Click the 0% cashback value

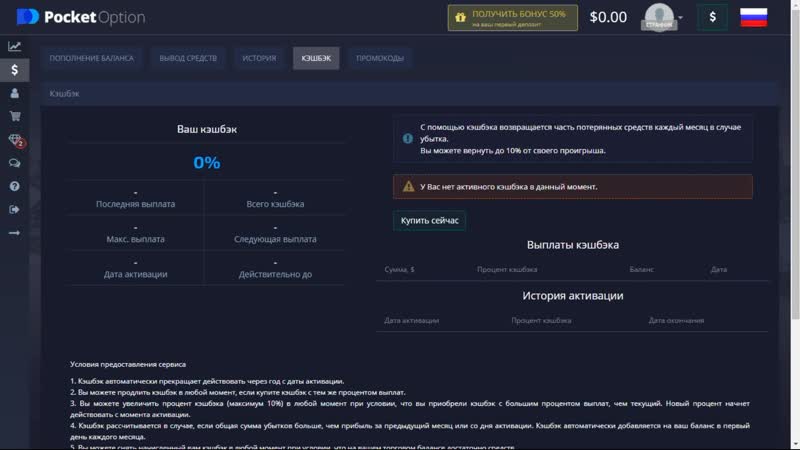(207, 162)
